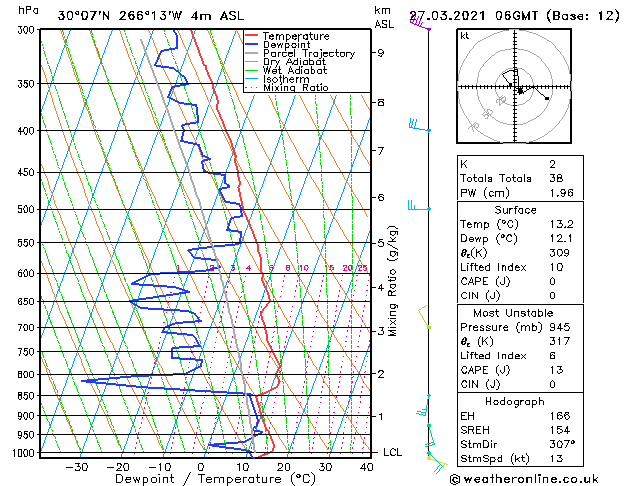The height and width of the screenshot is (486, 629).
Task: Click the '1000' pressure level label
Action: 26,453
